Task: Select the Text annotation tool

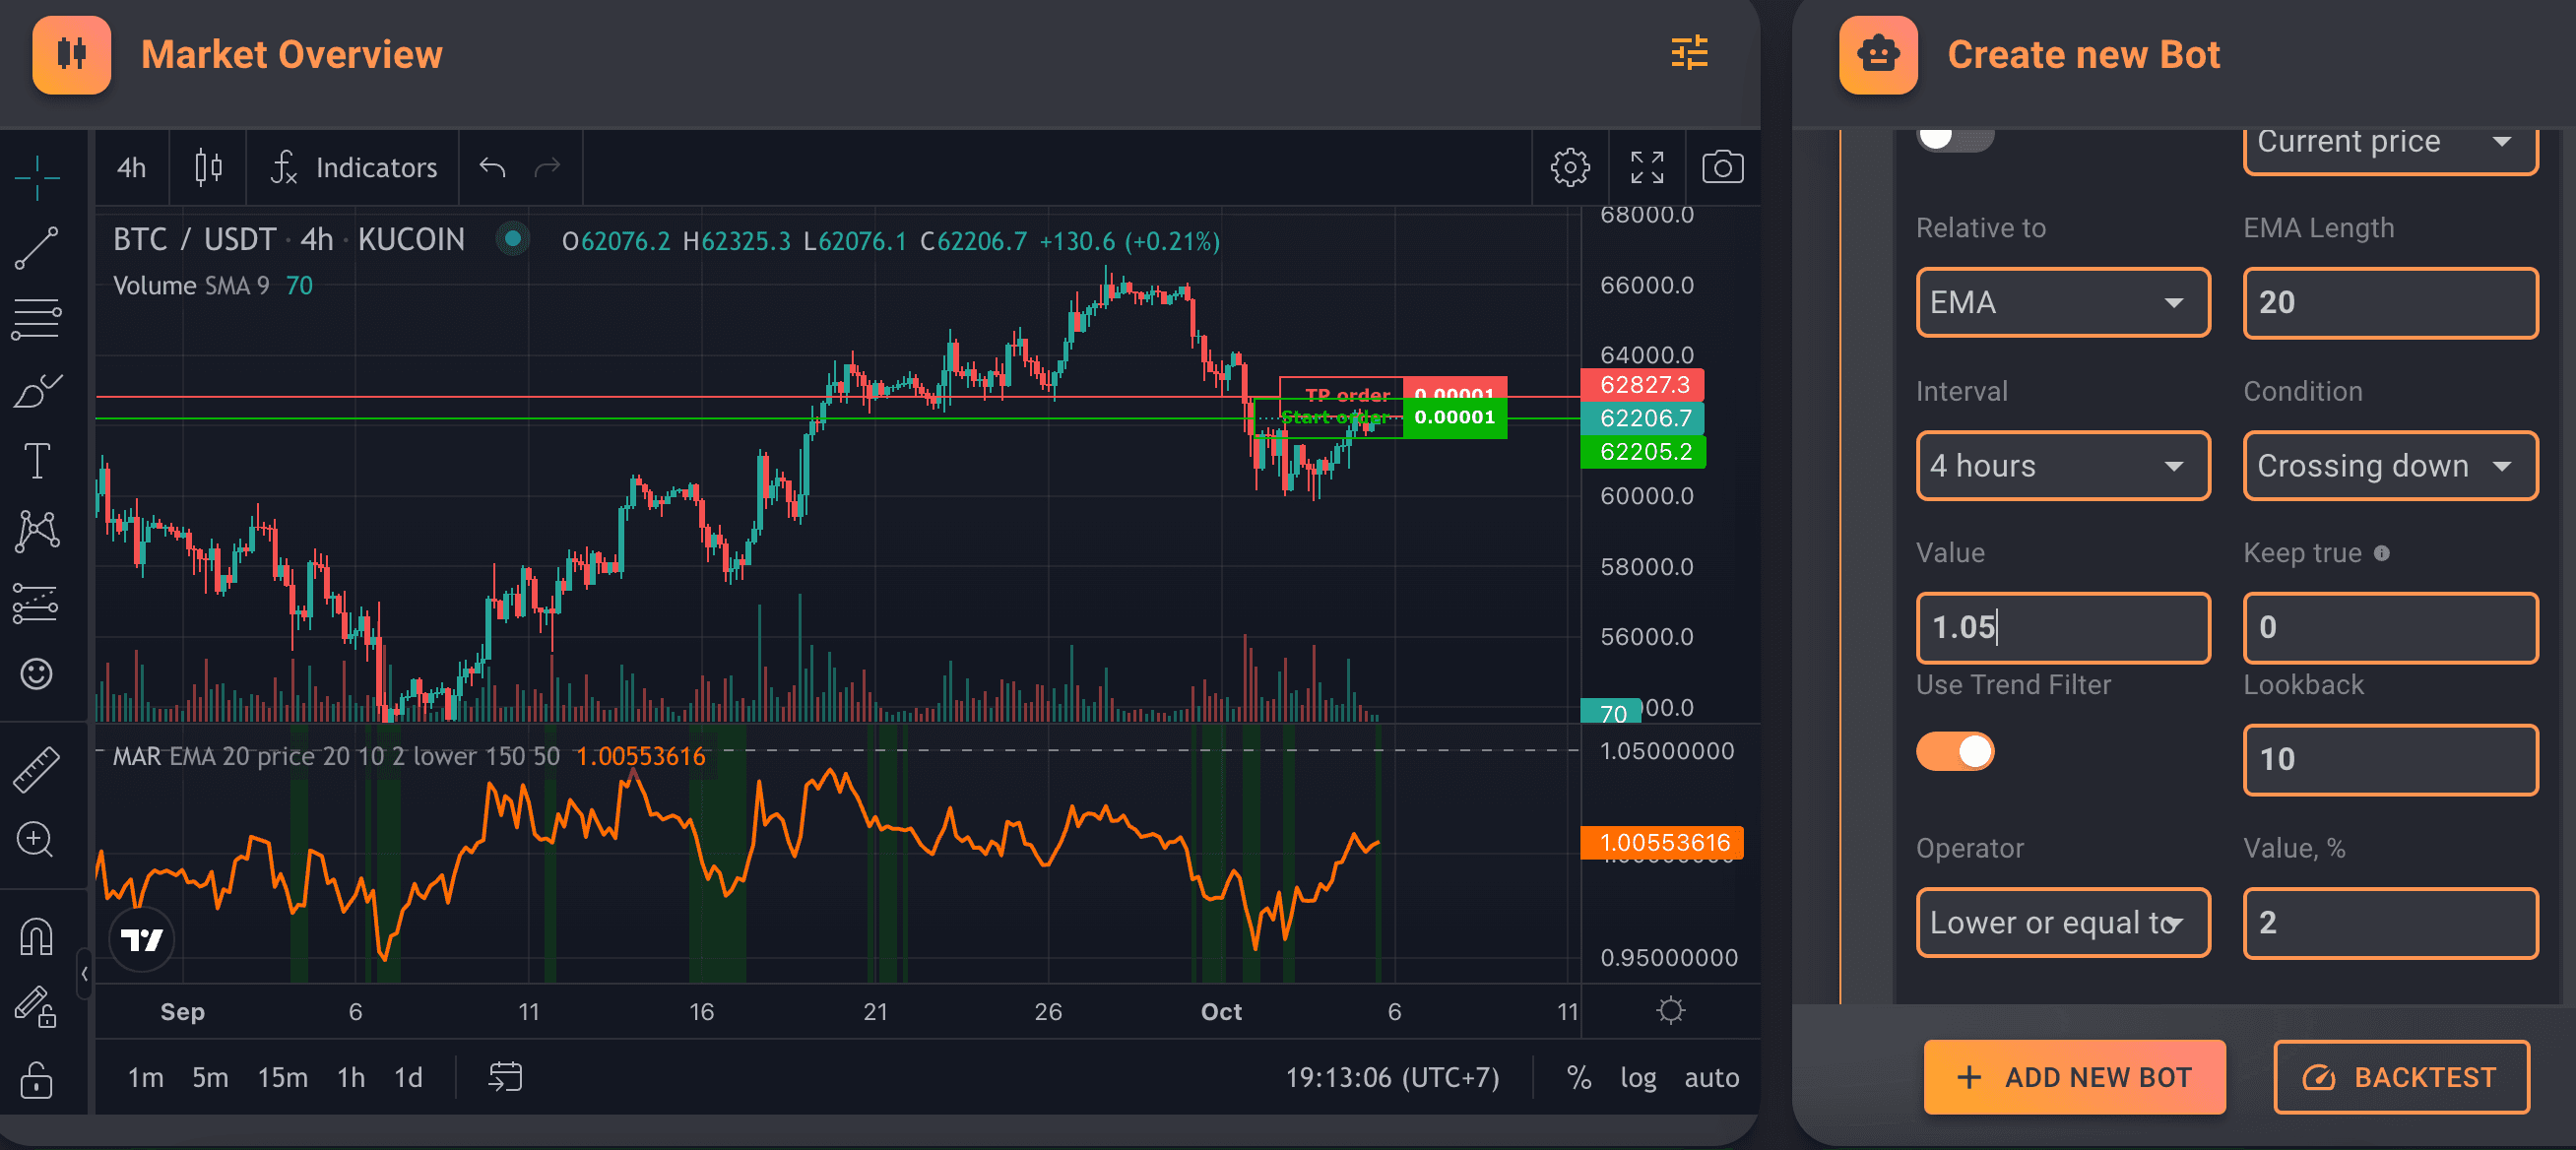Action: coord(37,461)
